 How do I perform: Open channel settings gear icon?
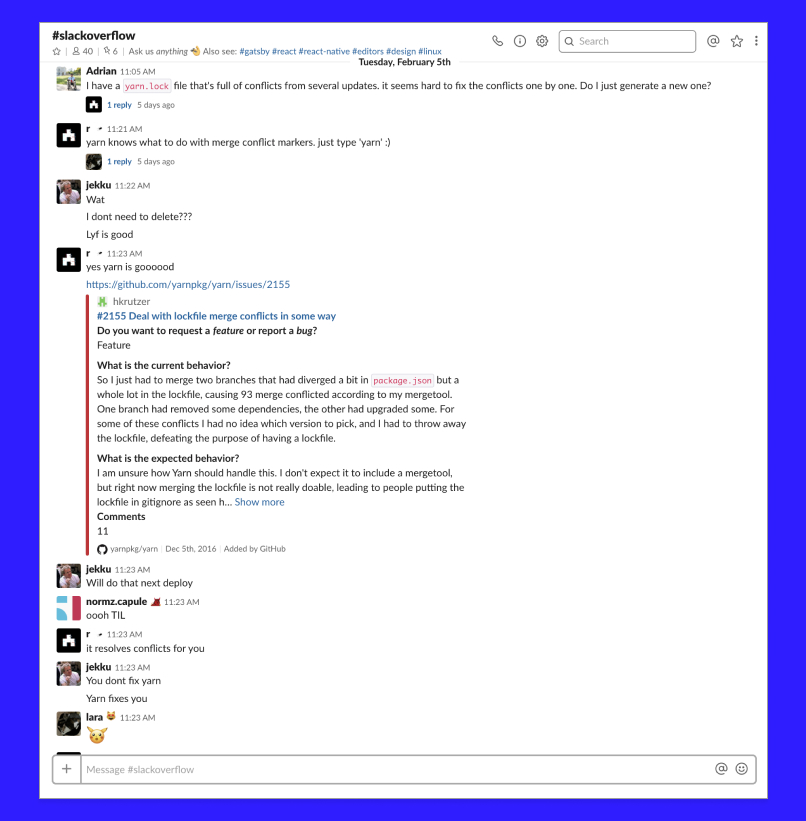(x=542, y=41)
